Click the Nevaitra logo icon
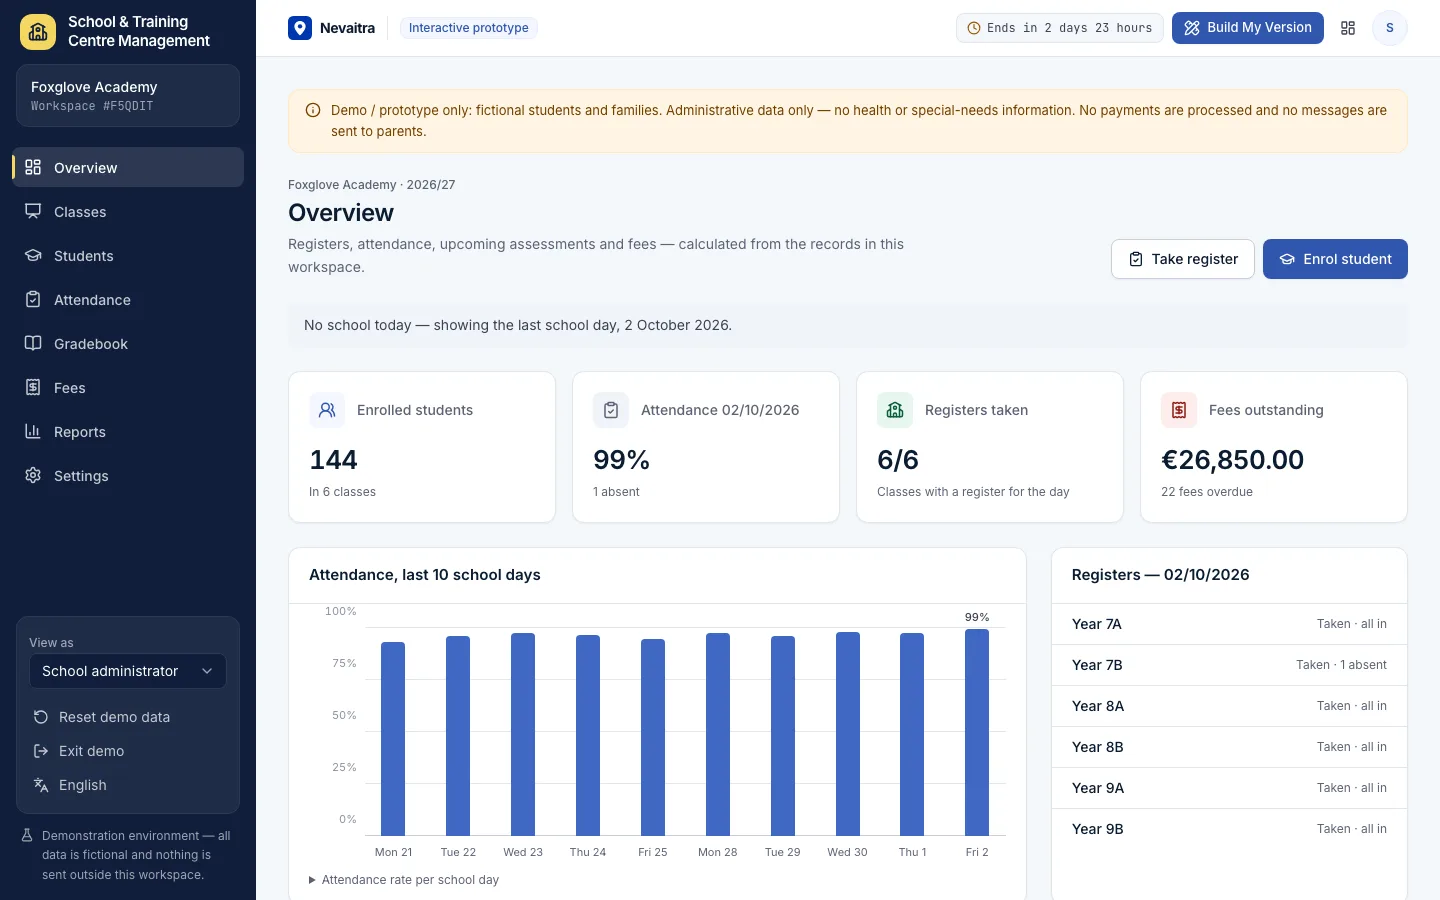 (x=300, y=28)
